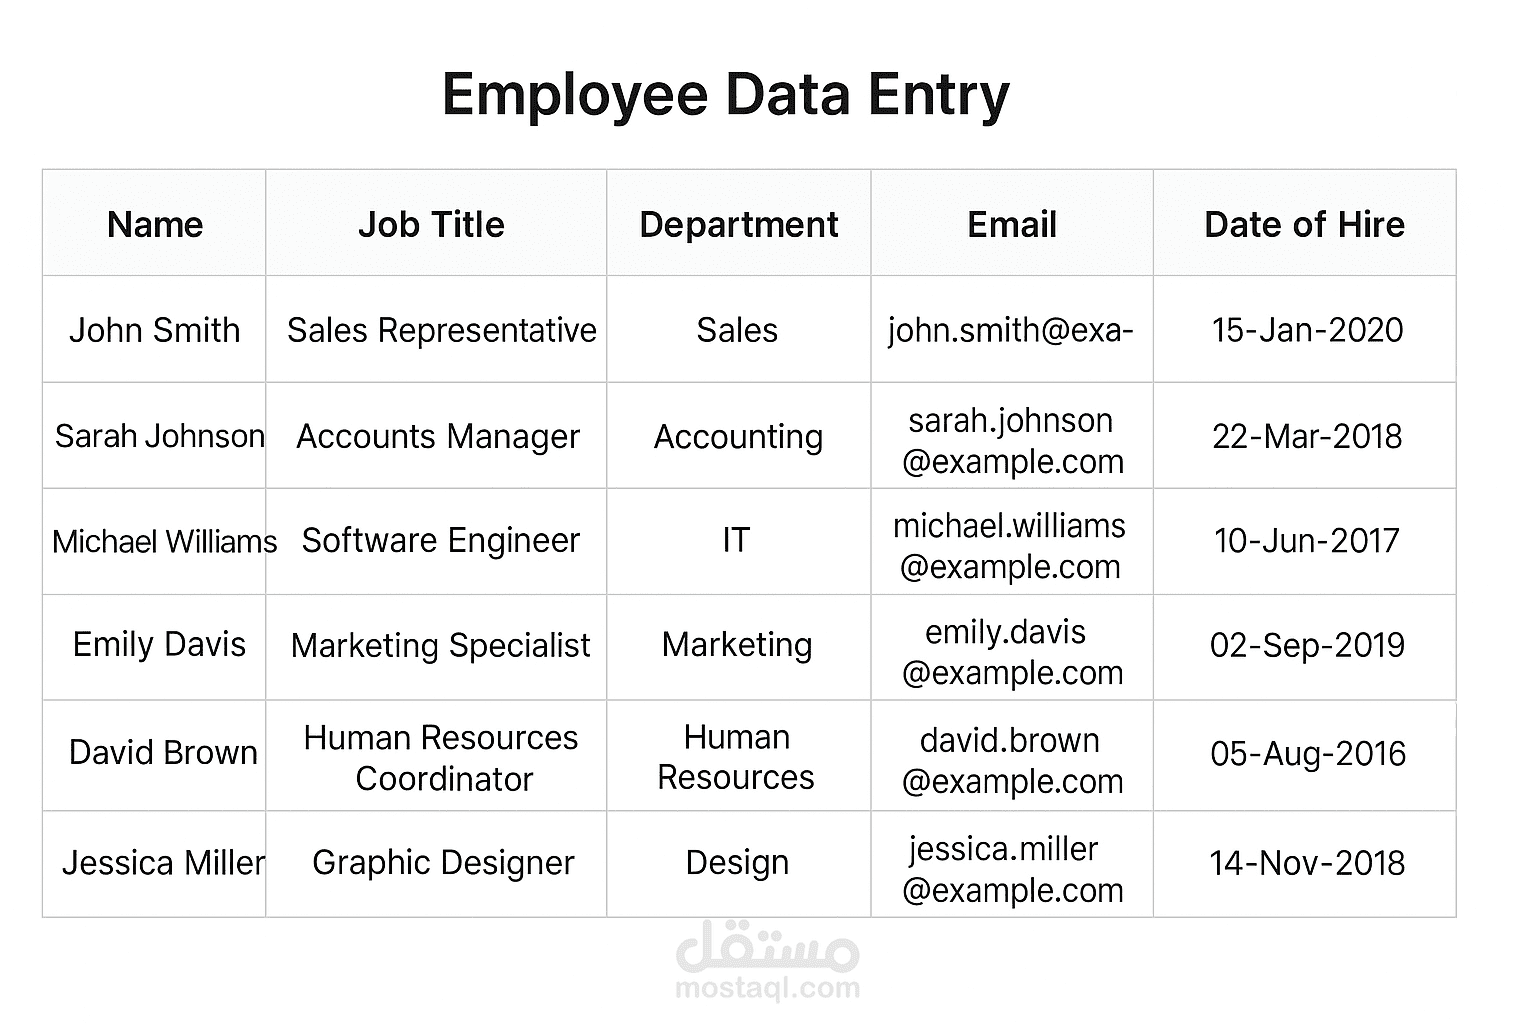The image size is (1536, 1024).
Task: Select the Accounting department cell
Action: coord(739,436)
